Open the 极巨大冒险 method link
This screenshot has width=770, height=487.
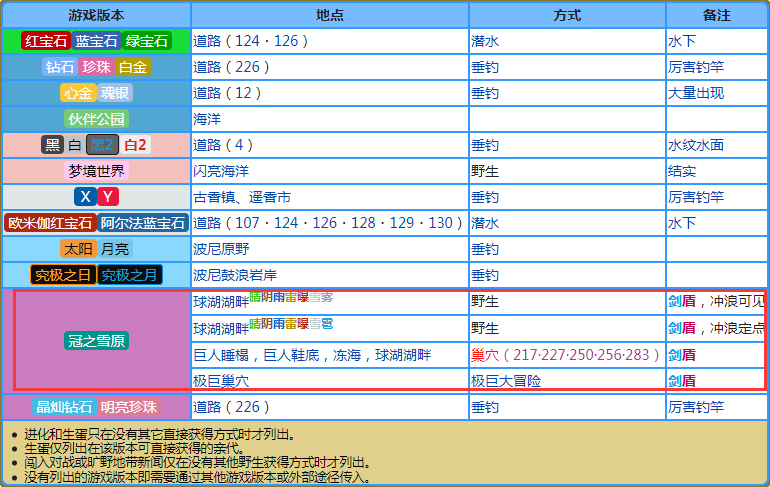pos(506,381)
